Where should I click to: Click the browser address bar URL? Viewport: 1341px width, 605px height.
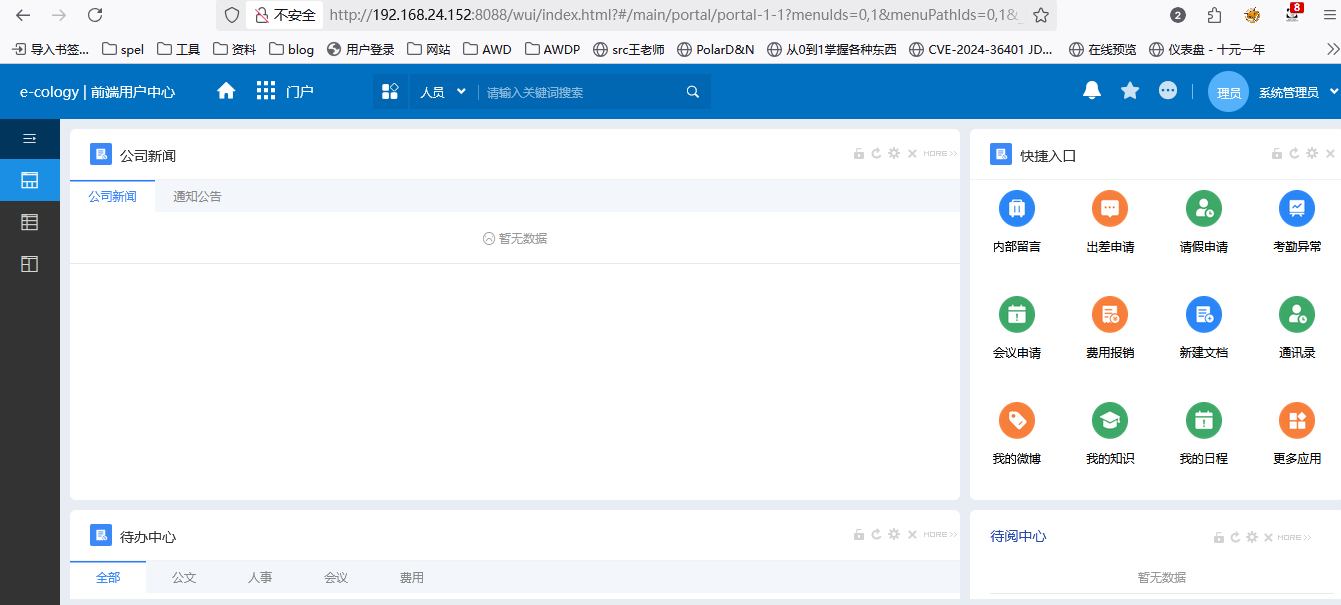tap(675, 15)
